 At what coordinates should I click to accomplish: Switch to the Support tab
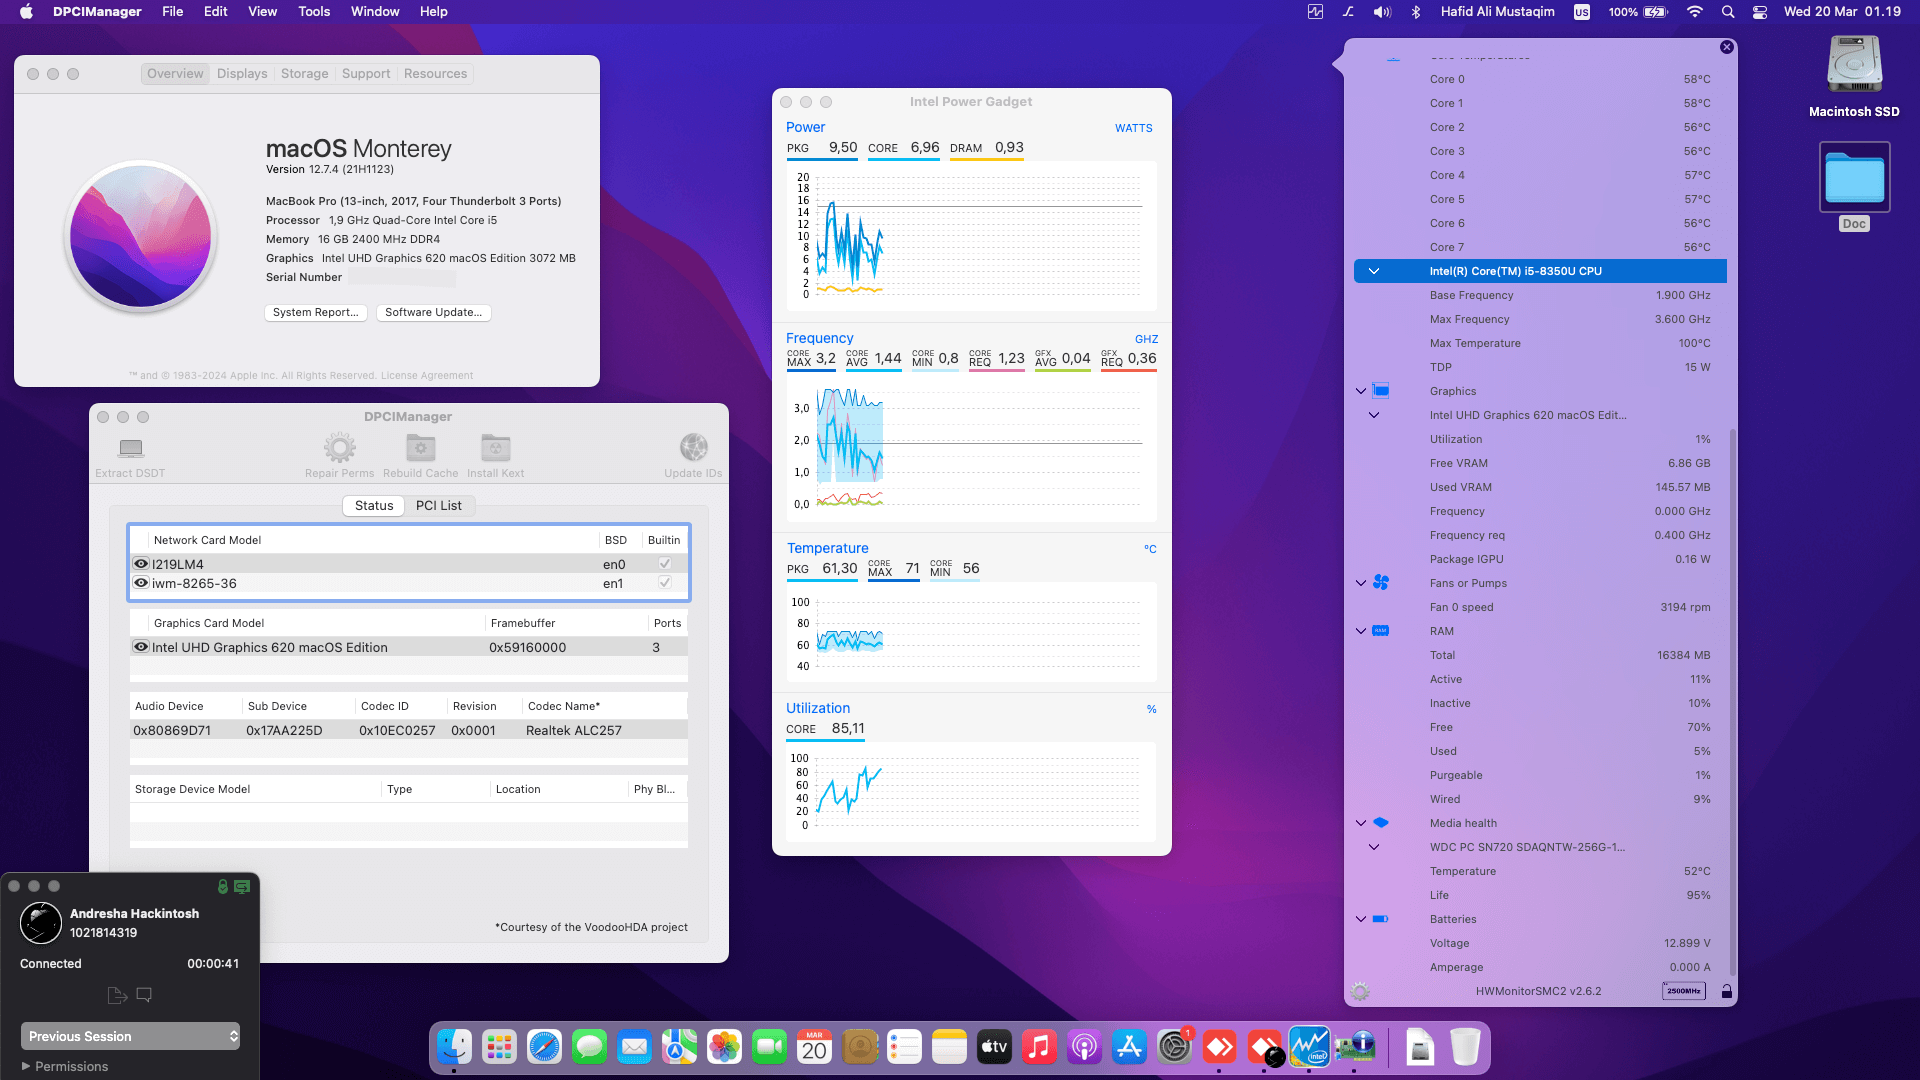coord(366,74)
